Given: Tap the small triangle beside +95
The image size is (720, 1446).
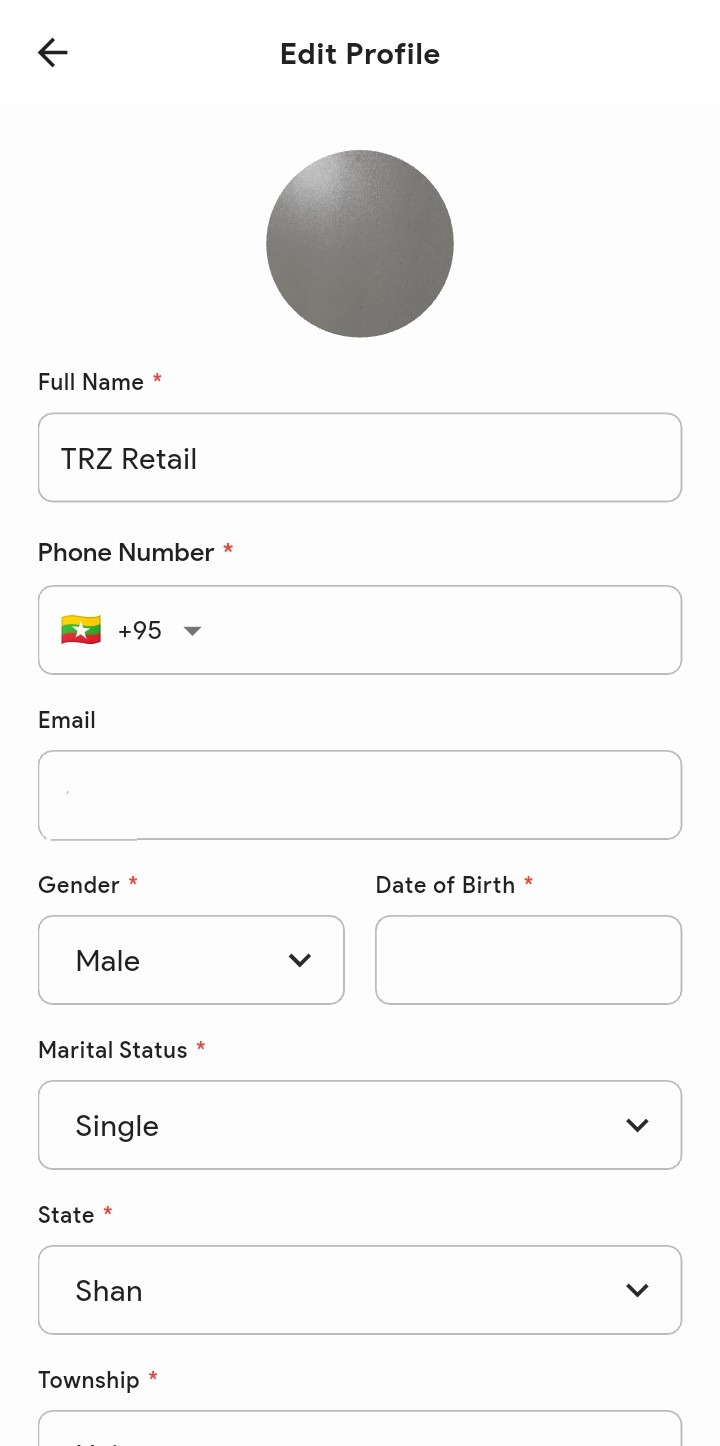Looking at the screenshot, I should coord(193,631).
